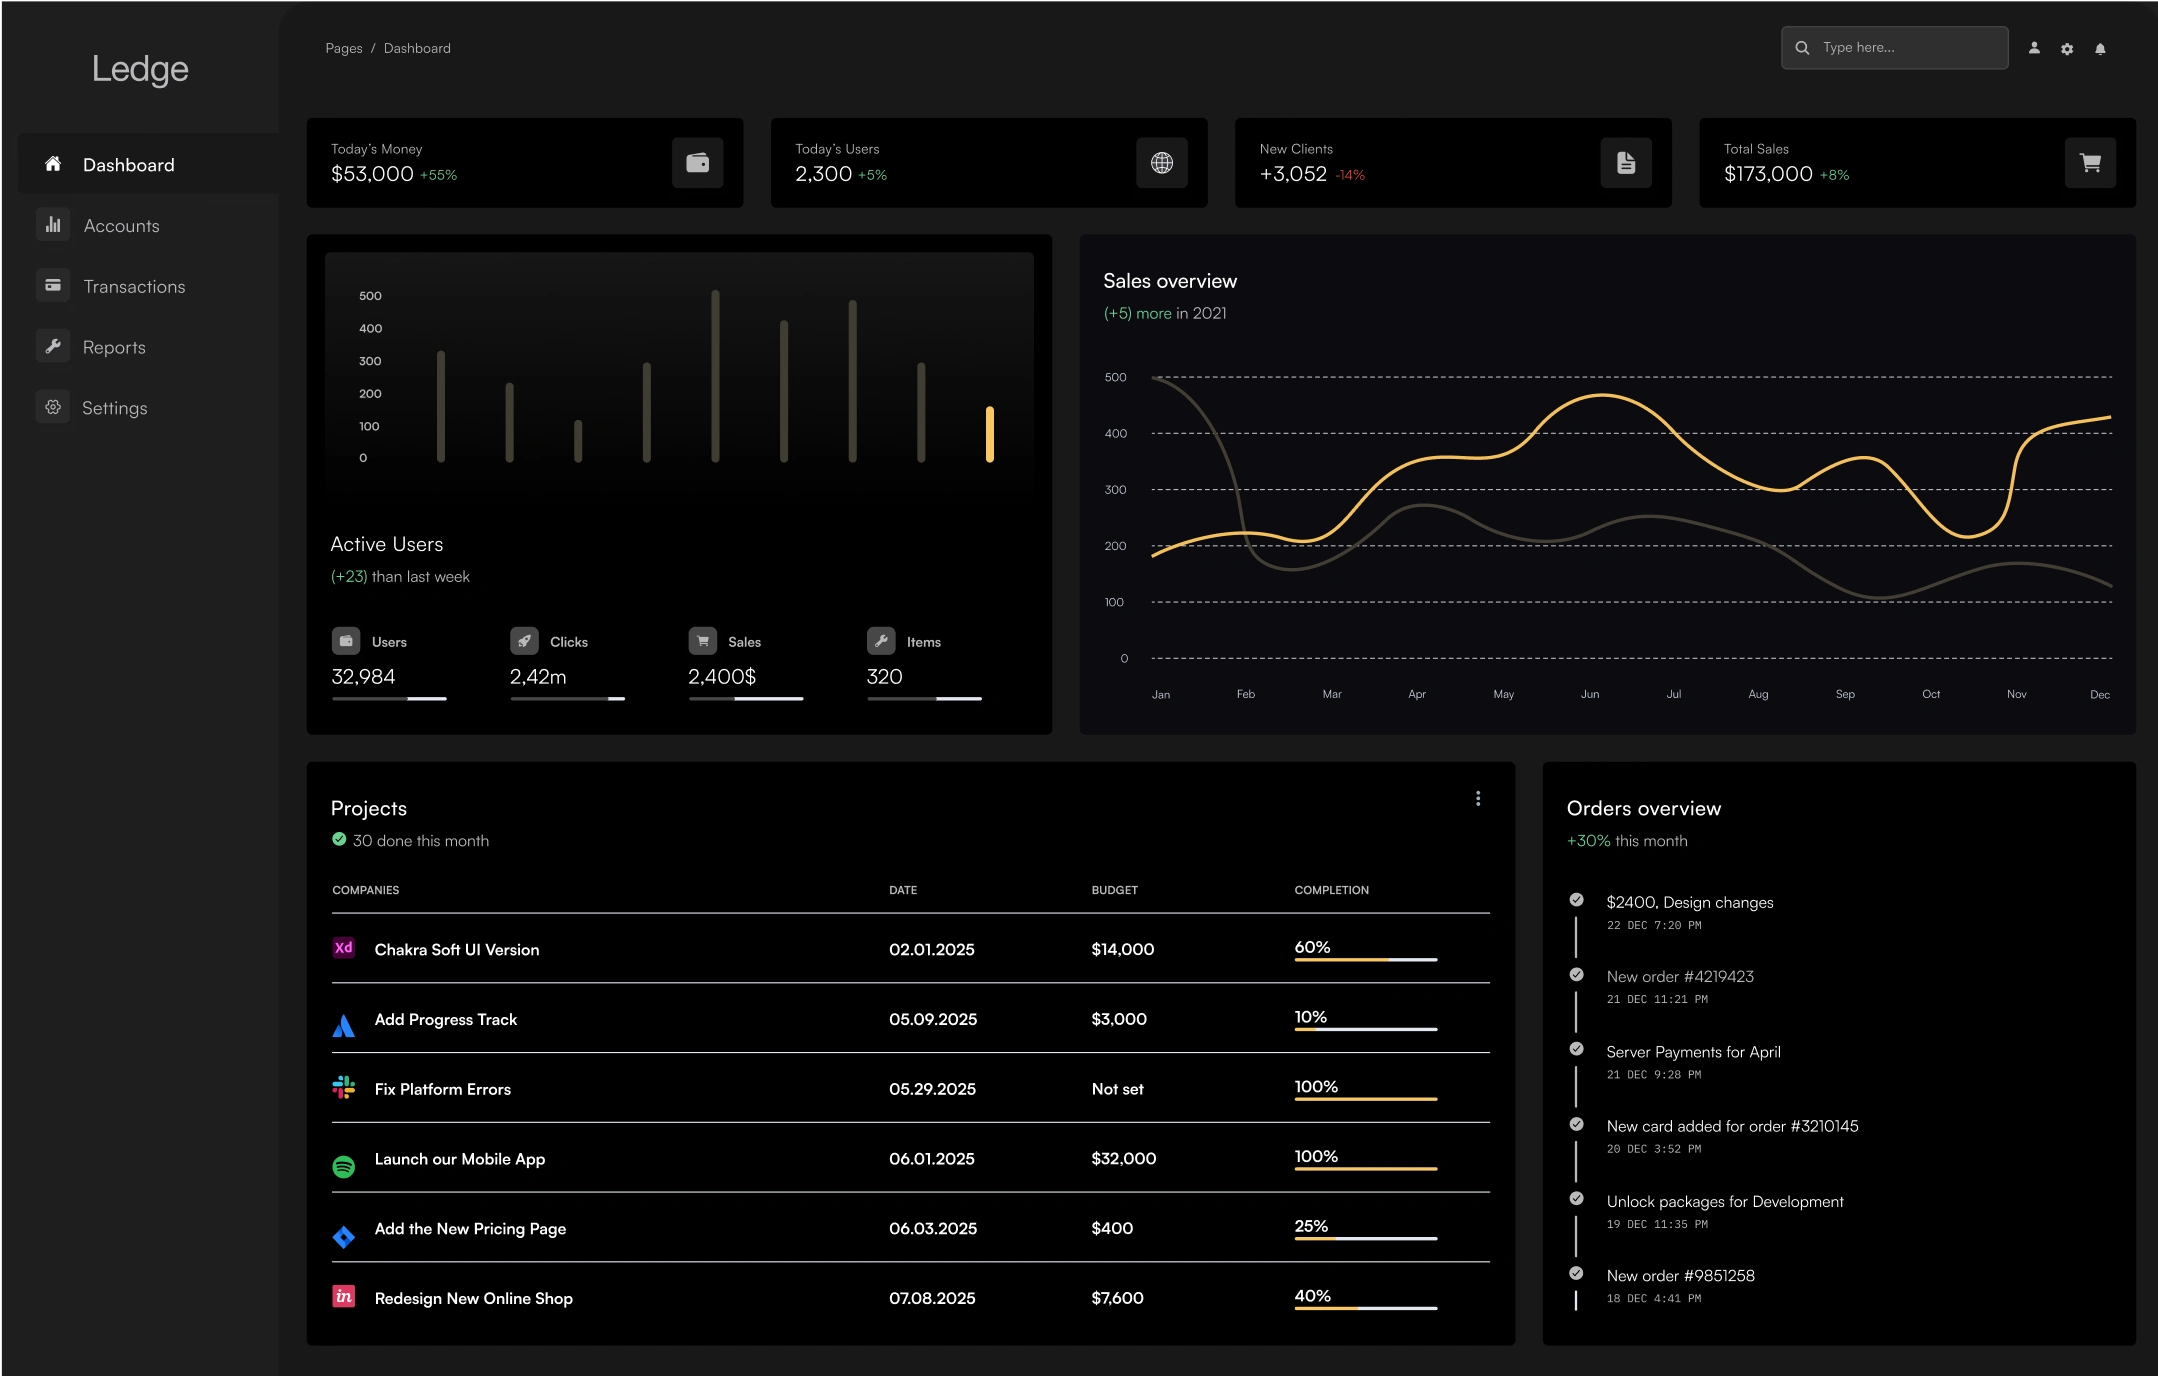
Task: Click the COMPLETION column header
Action: point(1331,890)
